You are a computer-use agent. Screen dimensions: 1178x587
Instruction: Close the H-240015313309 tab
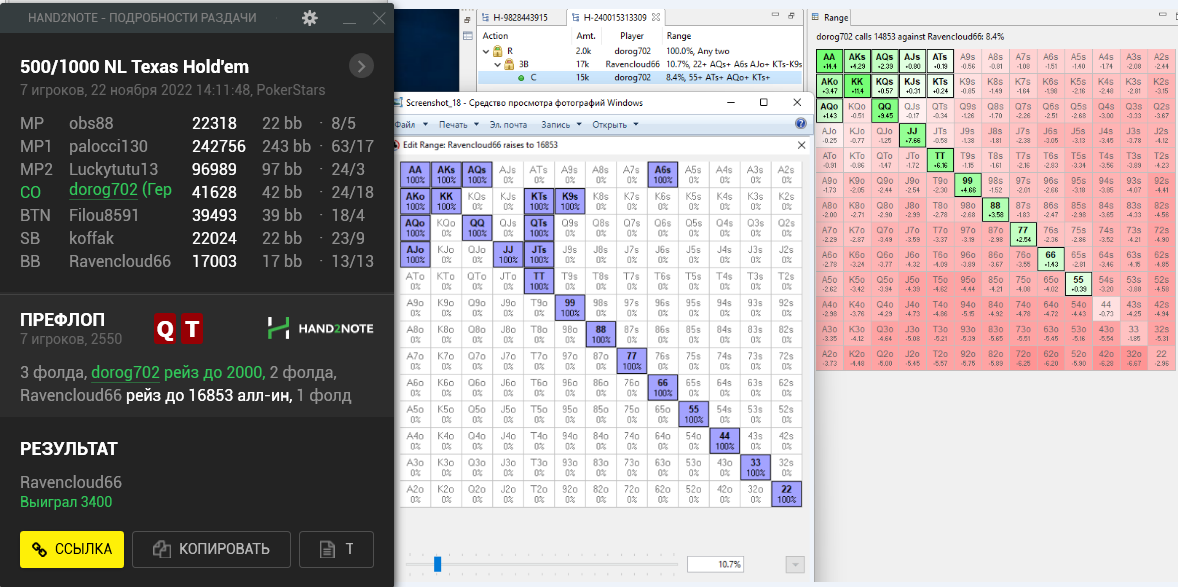pos(656,17)
